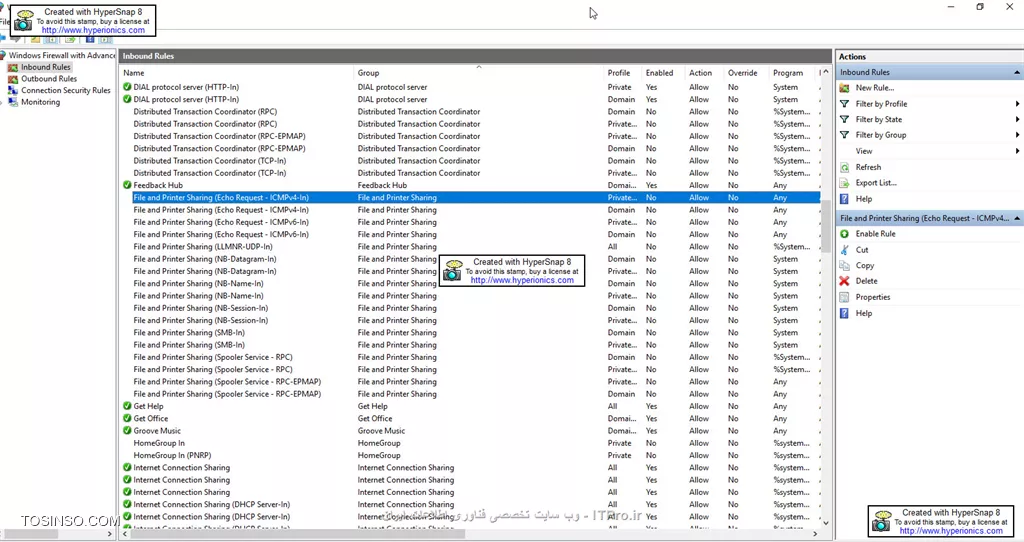Click the Refresh icon in Actions pane
This screenshot has height=542, width=1024.
(844, 167)
